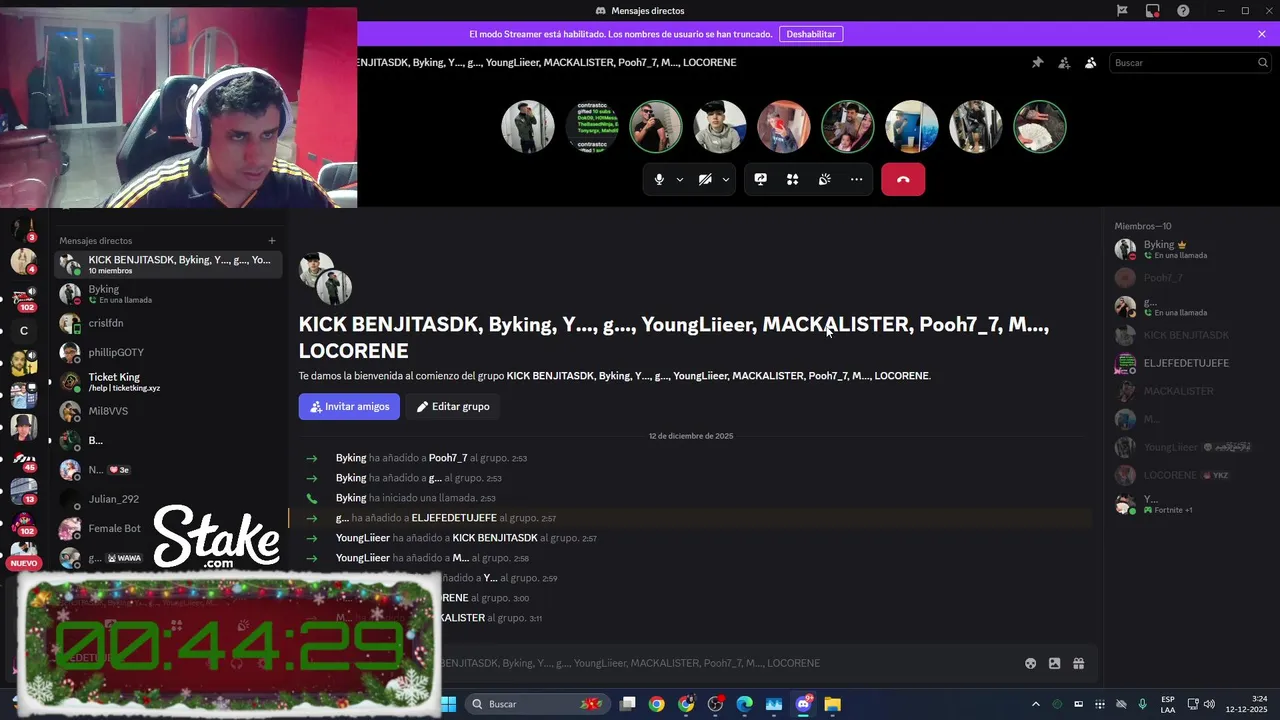Click the last call participant avatar, holding cash
Screen dimensions: 1280x720
(1040, 127)
